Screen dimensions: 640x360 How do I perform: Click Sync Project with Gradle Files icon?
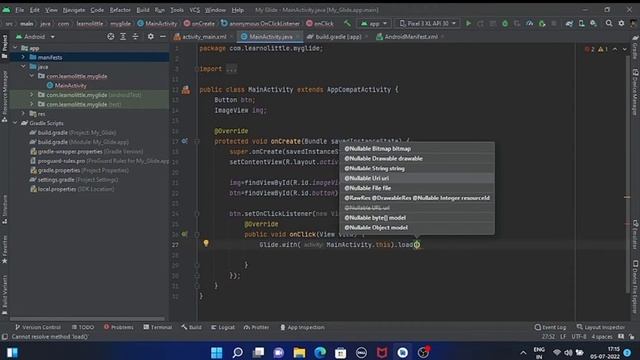coord(569,24)
